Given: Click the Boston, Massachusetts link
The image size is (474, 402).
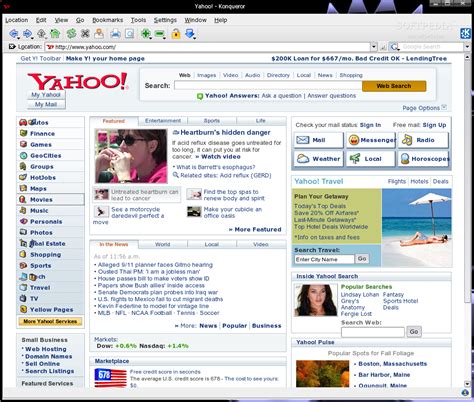Looking at the screenshot, I should click(393, 364).
